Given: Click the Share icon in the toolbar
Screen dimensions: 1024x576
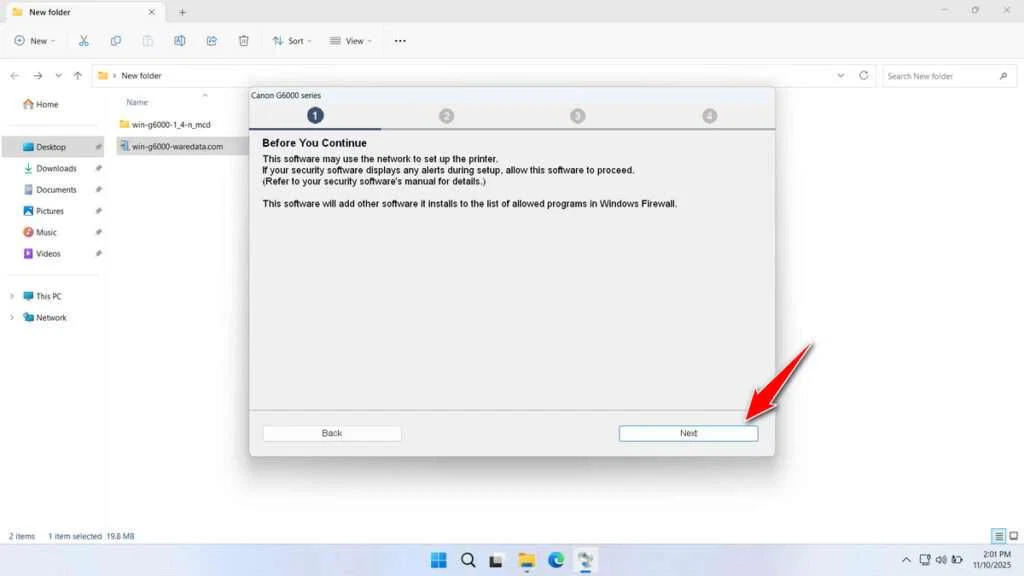Looking at the screenshot, I should pos(211,40).
